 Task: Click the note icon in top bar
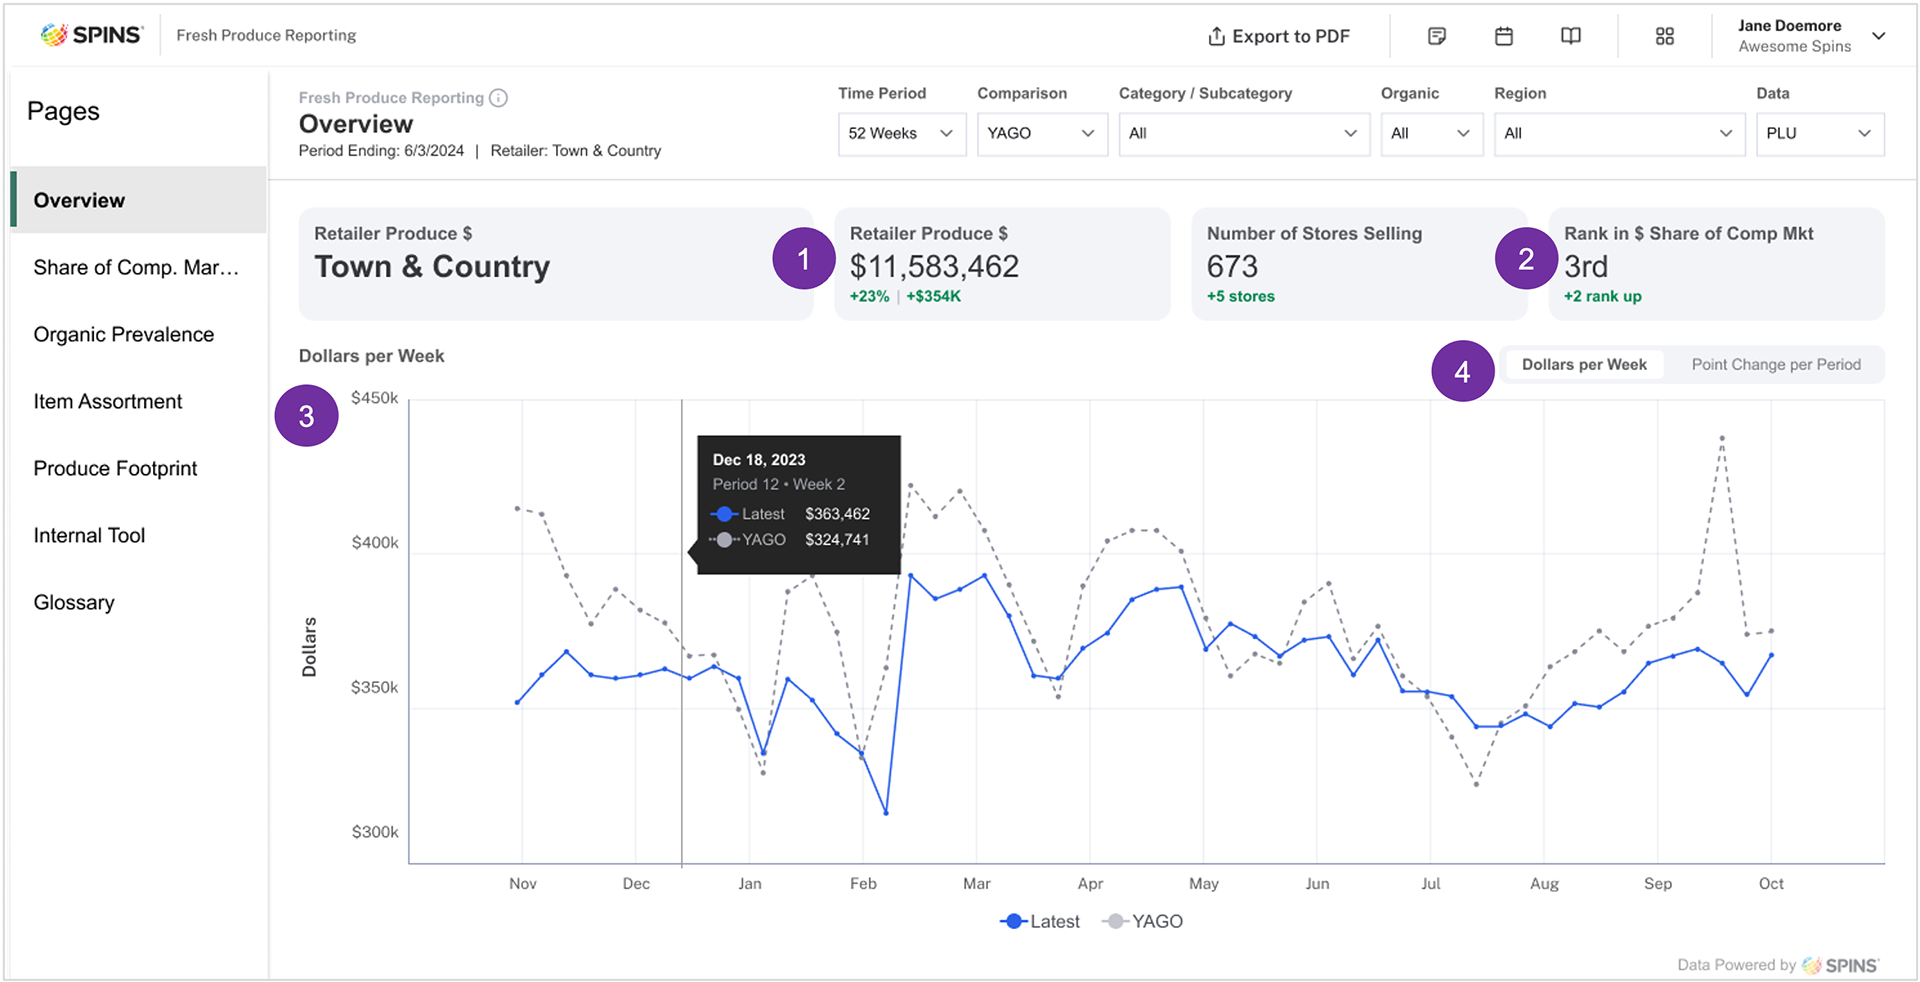tap(1437, 36)
